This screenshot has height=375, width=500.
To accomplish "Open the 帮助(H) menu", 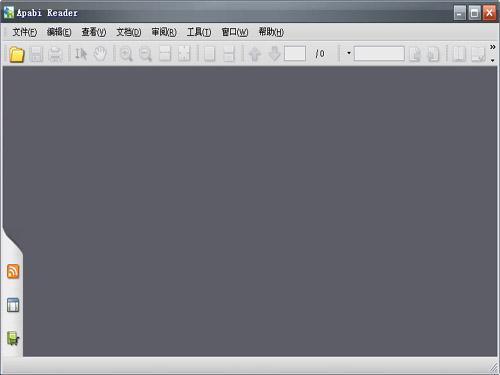I will tap(271, 32).
